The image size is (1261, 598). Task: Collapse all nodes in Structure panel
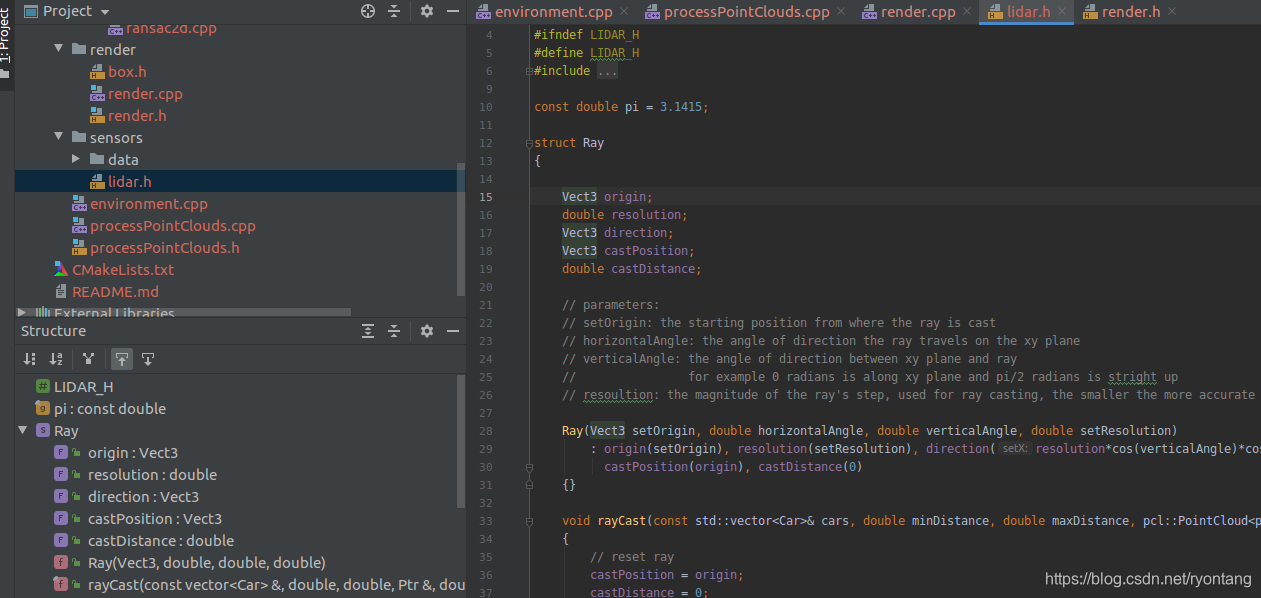(394, 331)
